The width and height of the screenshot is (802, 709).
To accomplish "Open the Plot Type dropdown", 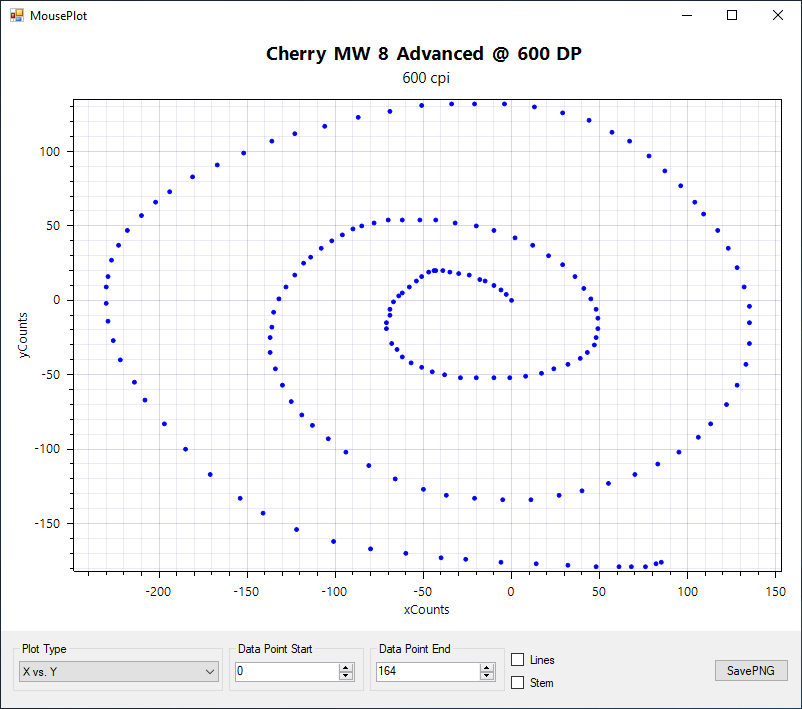I will (119, 672).
